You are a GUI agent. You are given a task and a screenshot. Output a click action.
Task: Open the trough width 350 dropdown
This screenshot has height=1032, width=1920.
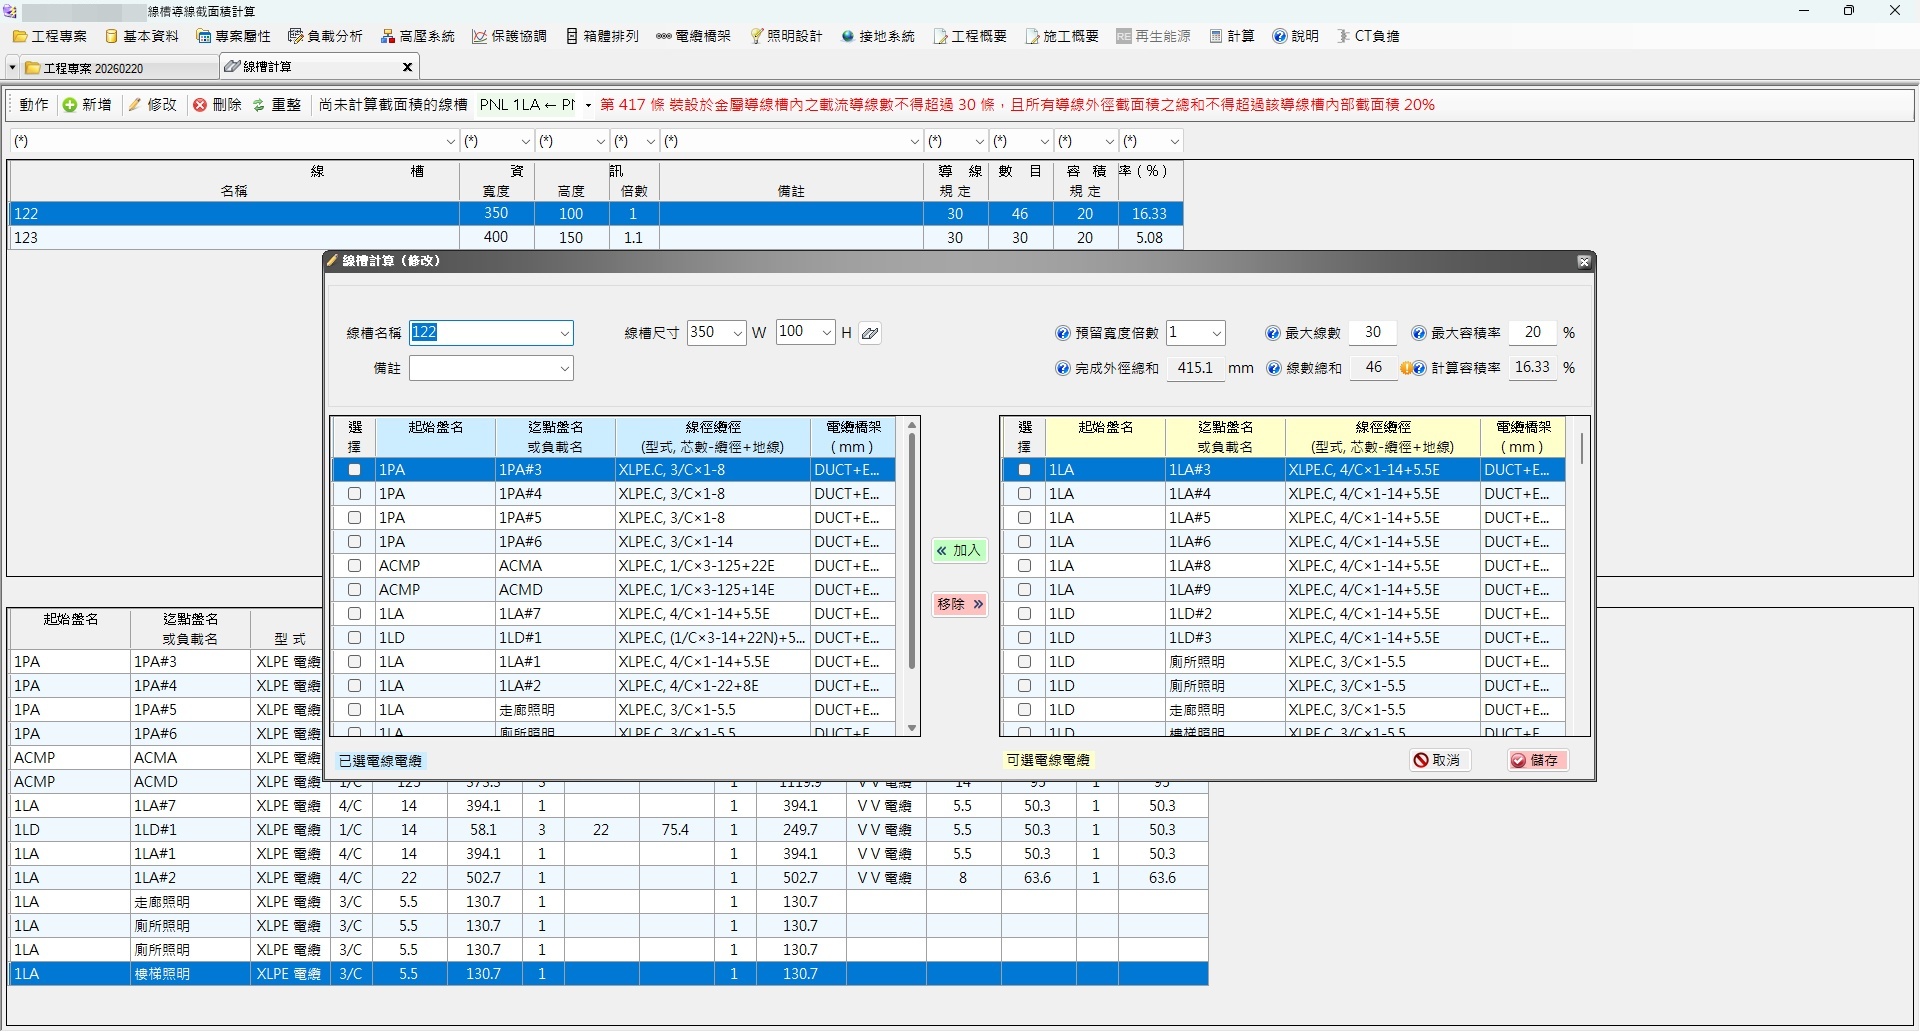(738, 333)
